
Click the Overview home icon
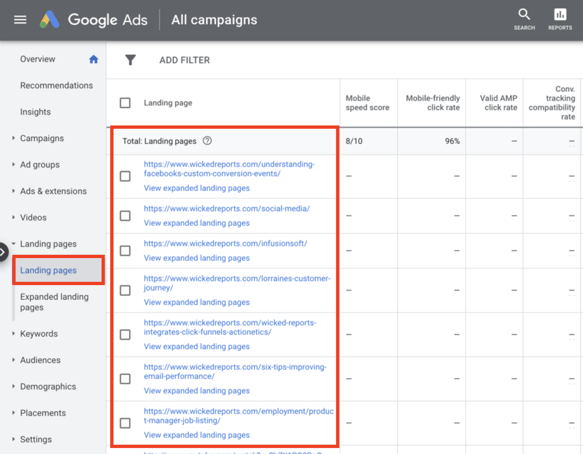pos(94,59)
